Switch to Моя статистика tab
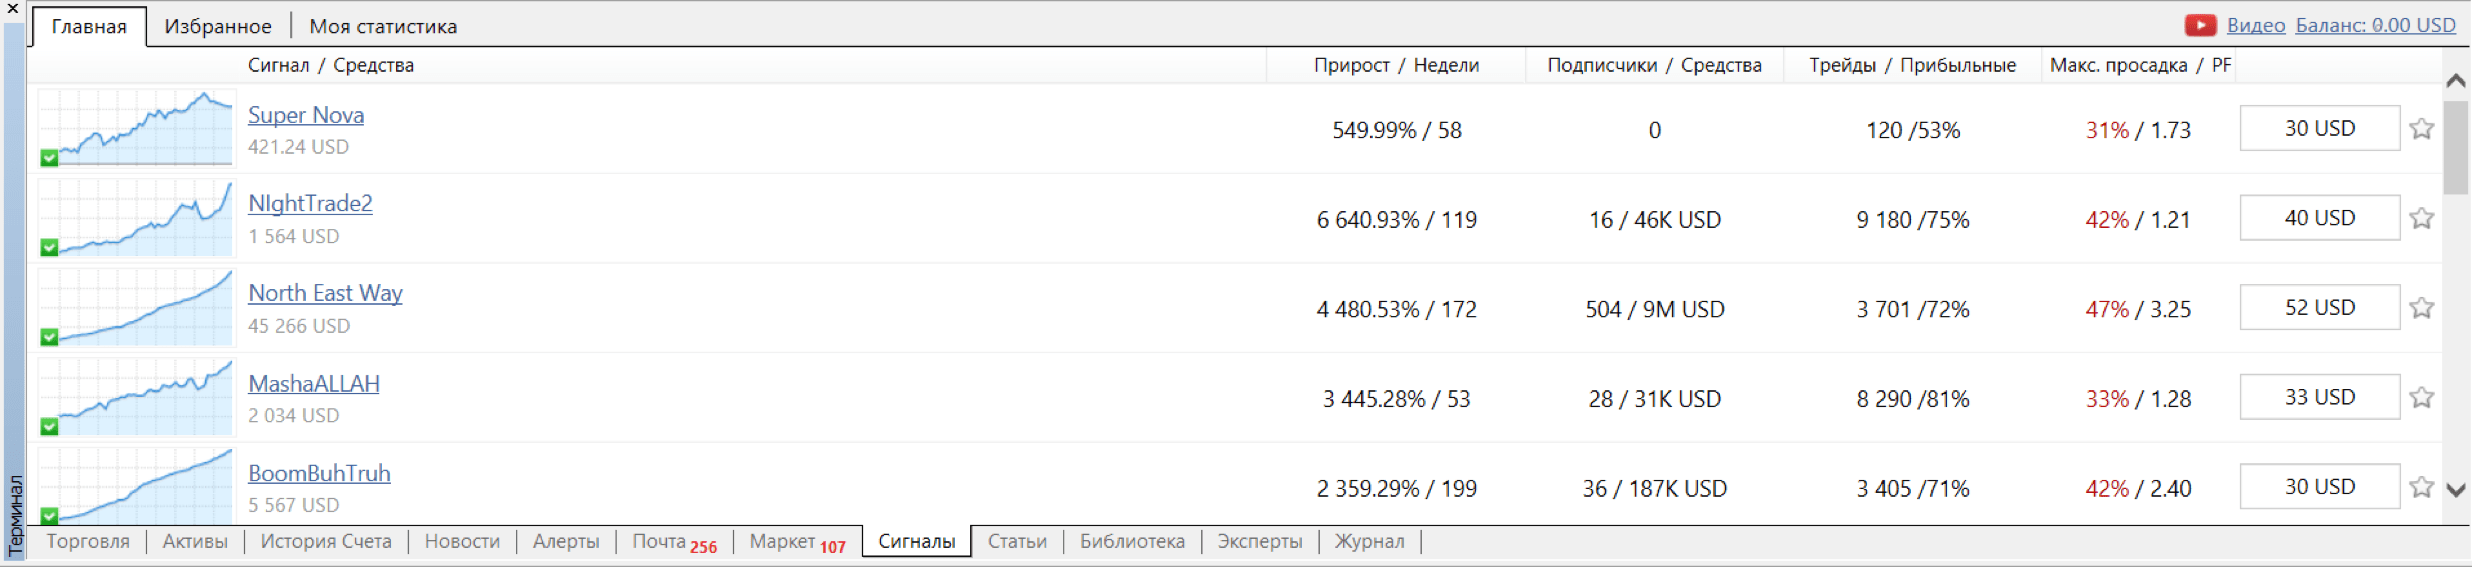The width and height of the screenshot is (2472, 567). [383, 27]
